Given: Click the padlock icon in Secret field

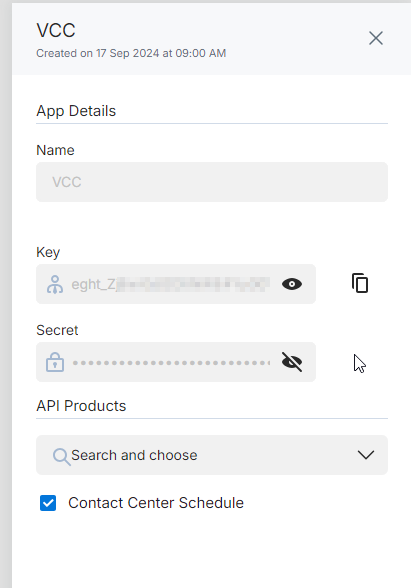Looking at the screenshot, I should 55,362.
